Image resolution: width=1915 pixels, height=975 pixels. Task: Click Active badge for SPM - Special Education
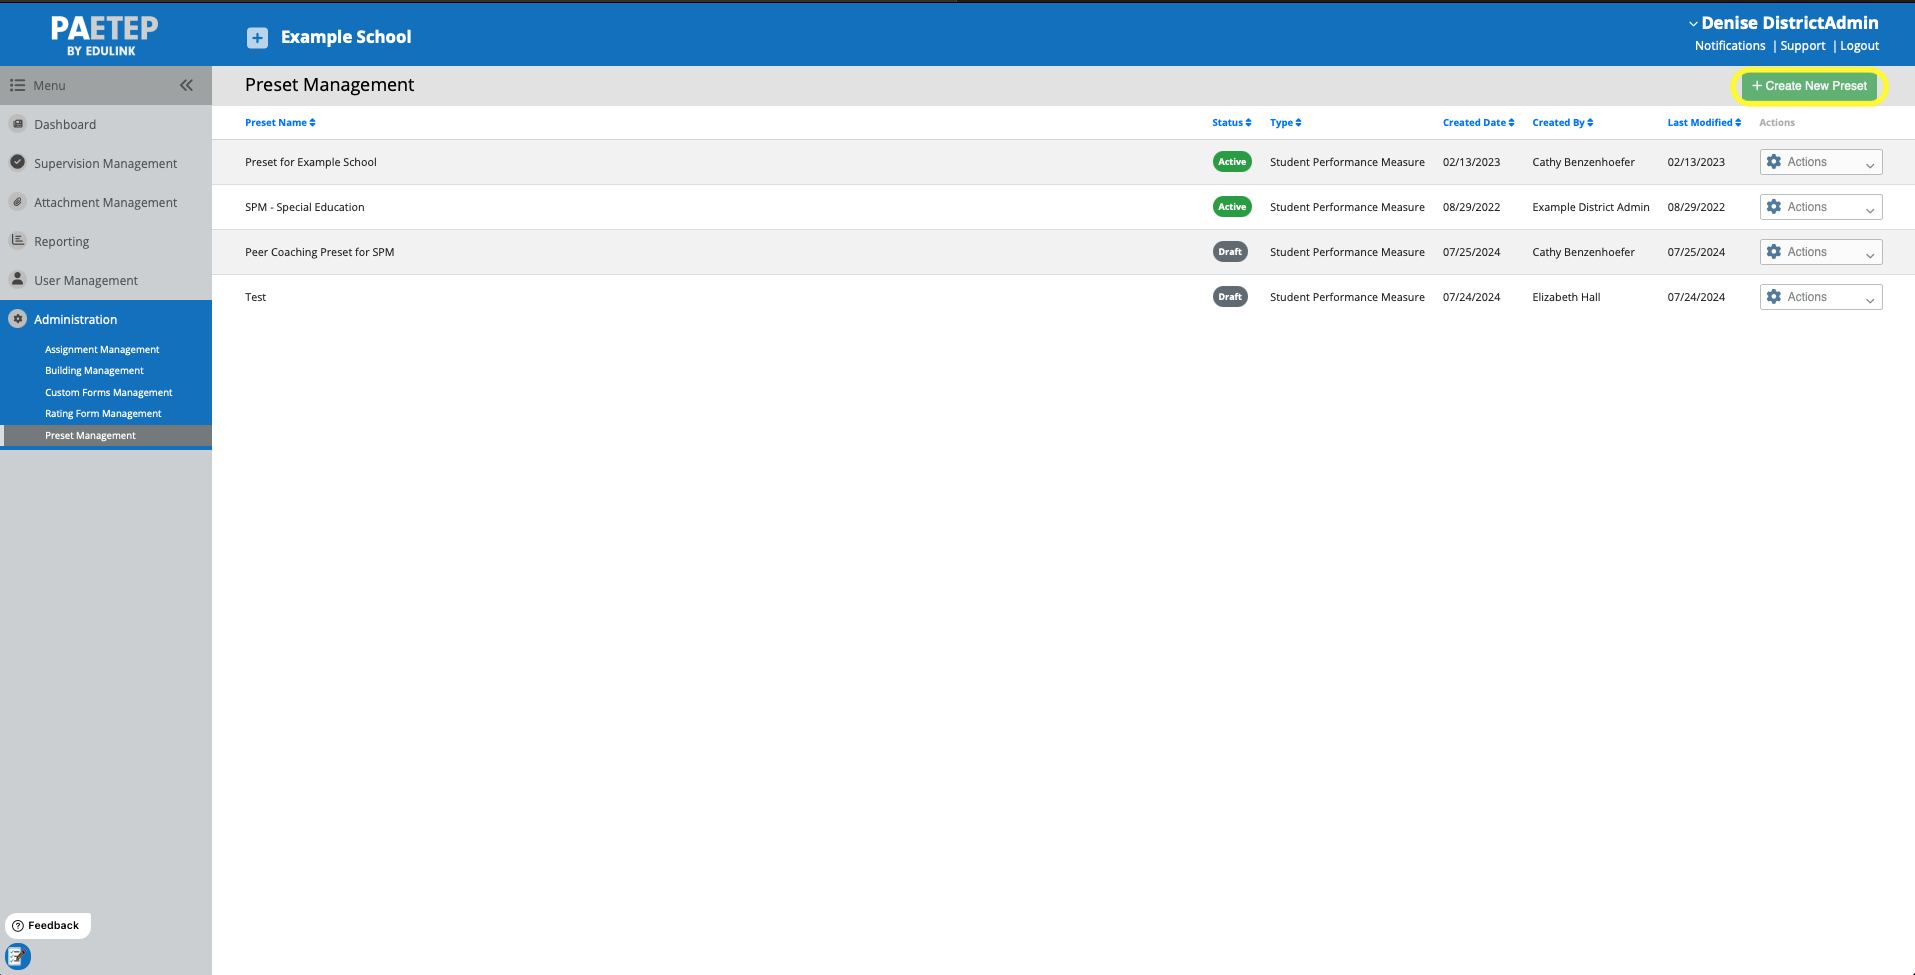point(1232,207)
